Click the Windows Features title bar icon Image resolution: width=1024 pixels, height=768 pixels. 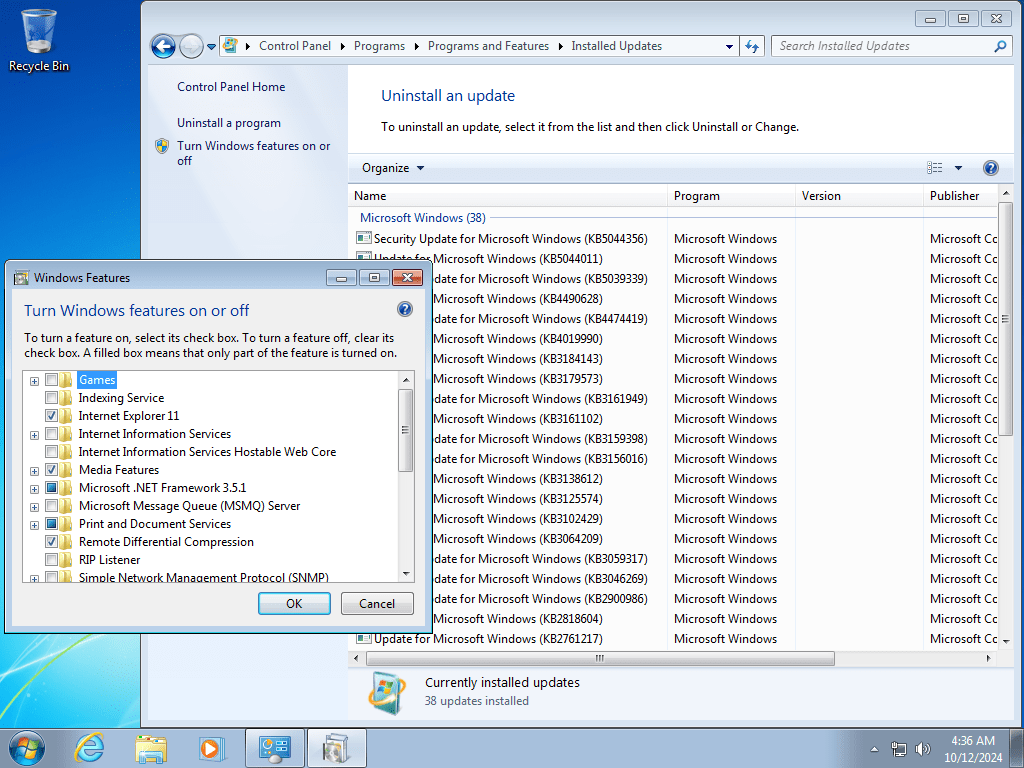tap(22, 278)
